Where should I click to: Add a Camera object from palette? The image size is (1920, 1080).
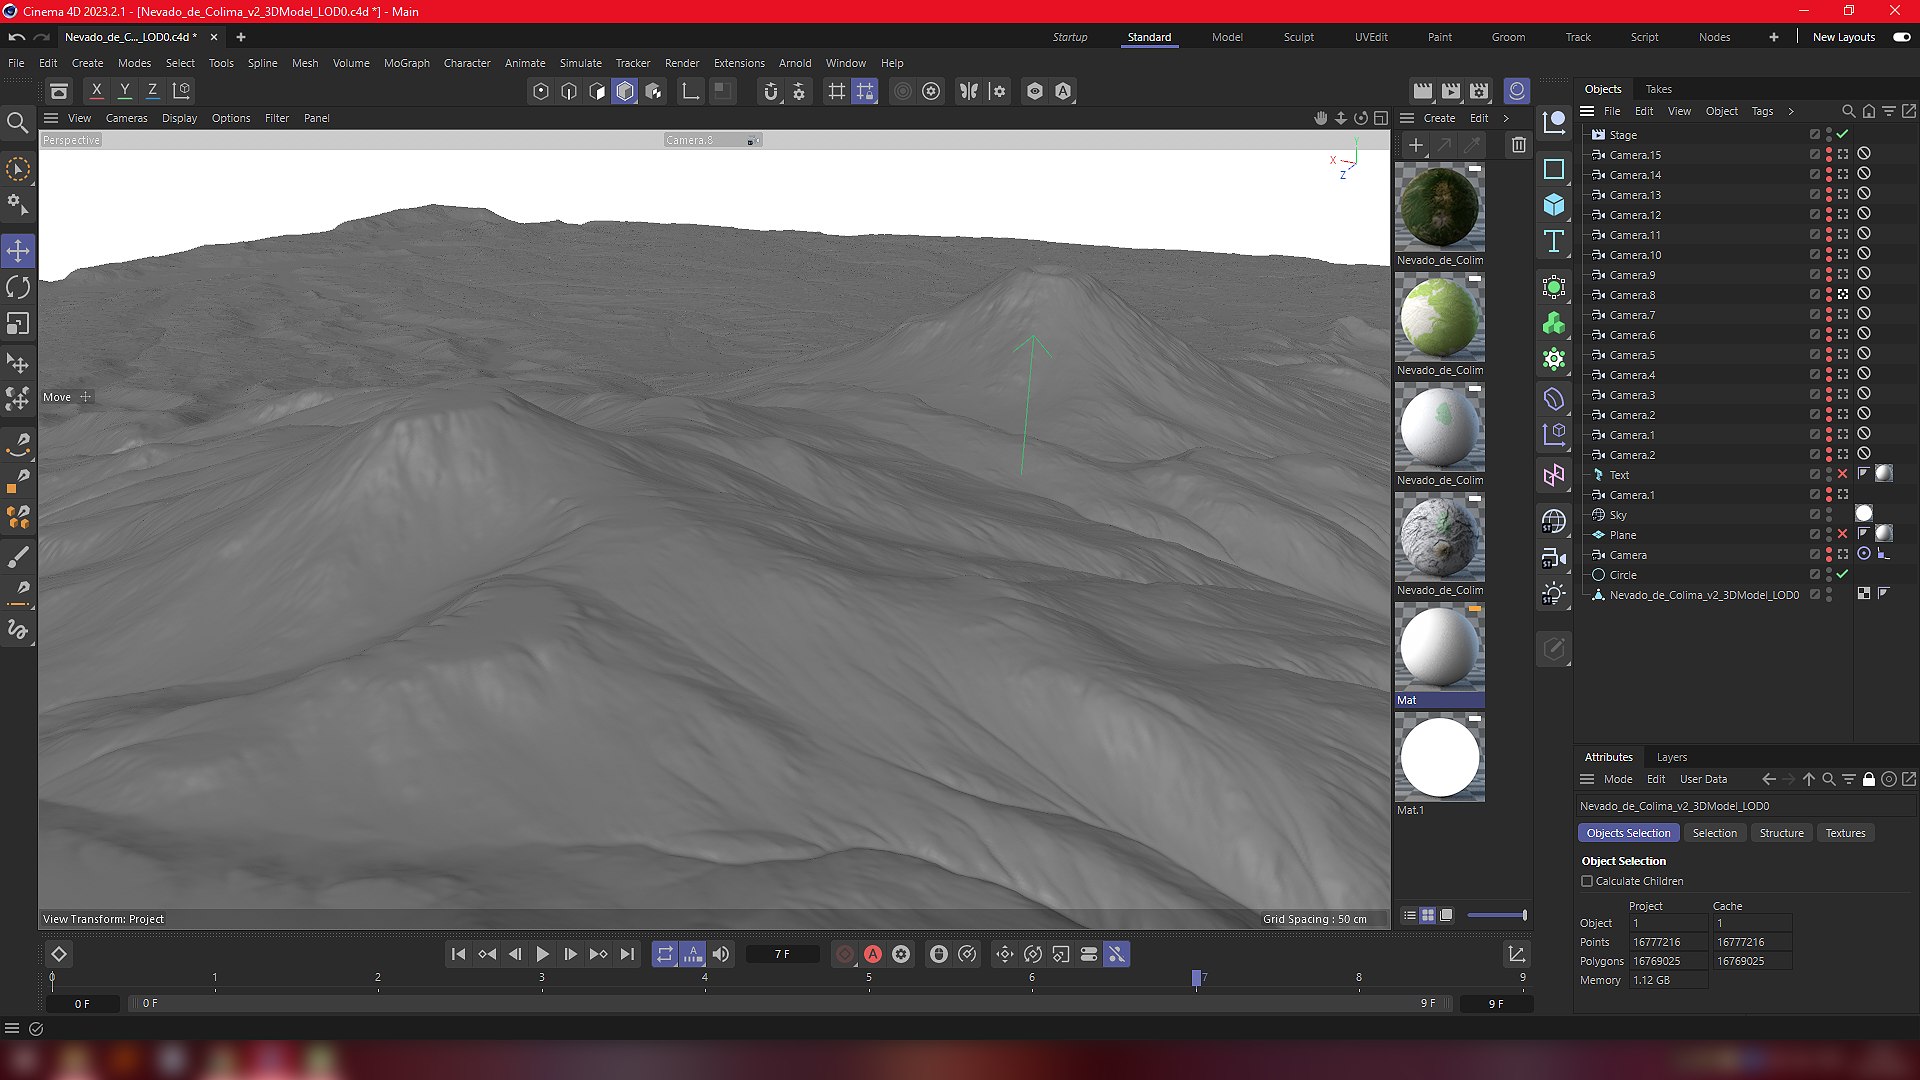1554,557
